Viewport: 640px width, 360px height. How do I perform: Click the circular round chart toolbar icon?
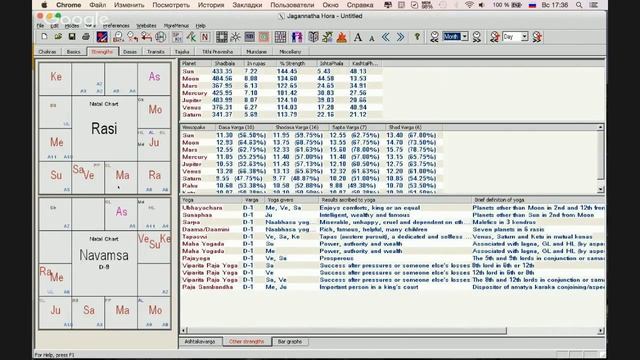coord(161,37)
